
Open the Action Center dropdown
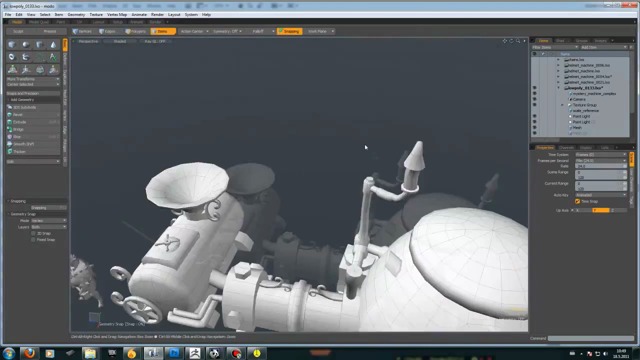pyautogui.click(x=194, y=31)
